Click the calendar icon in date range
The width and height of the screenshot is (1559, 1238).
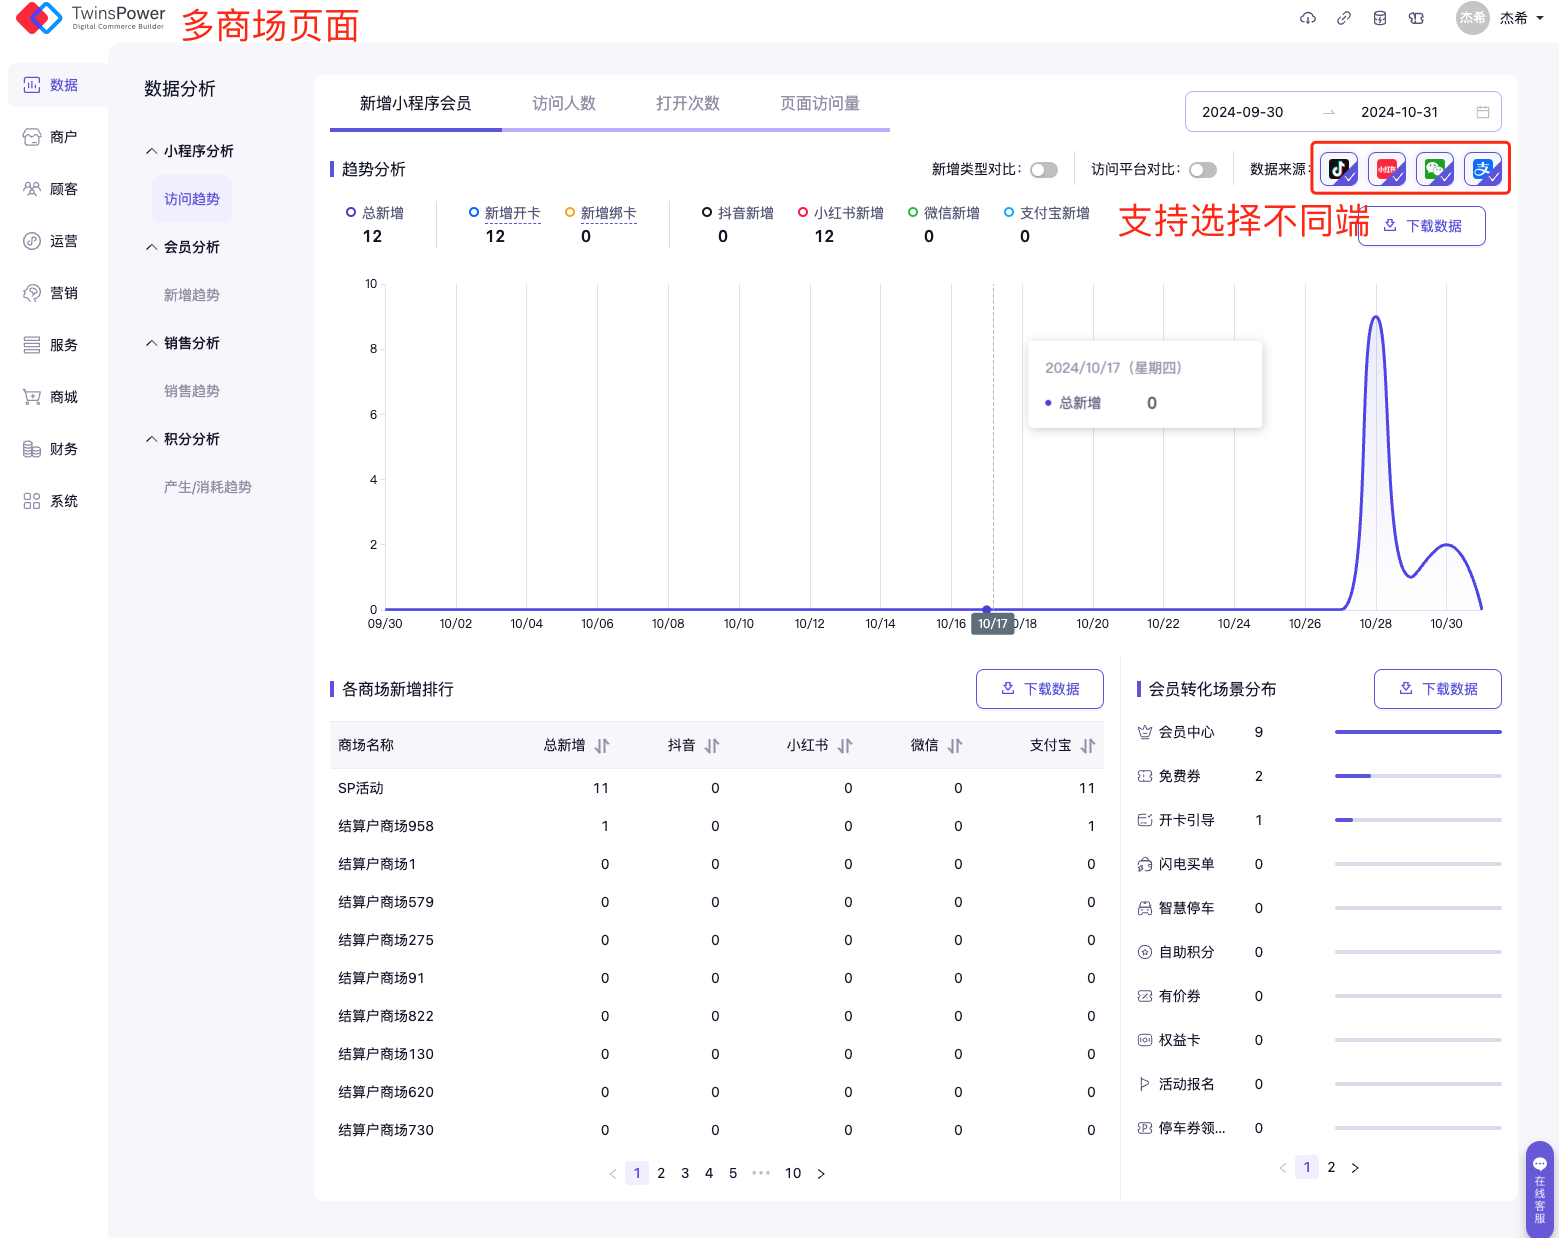[1483, 112]
